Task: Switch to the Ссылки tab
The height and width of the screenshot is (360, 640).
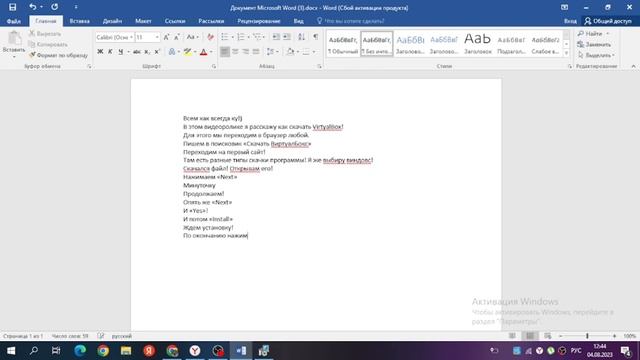Action: pos(175,21)
